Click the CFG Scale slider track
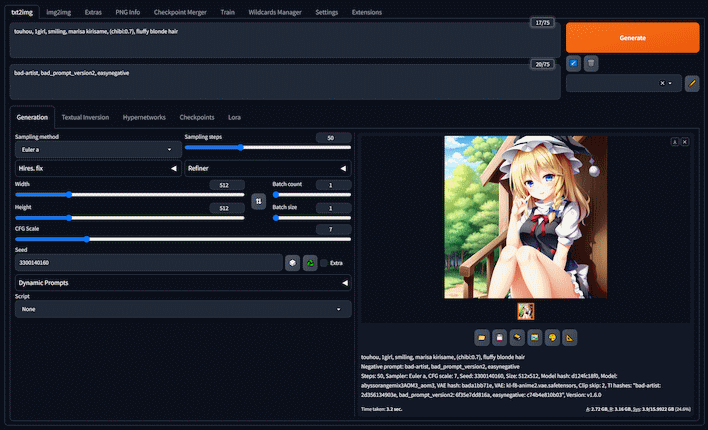Viewport: 708px width, 430px height. 182,239
